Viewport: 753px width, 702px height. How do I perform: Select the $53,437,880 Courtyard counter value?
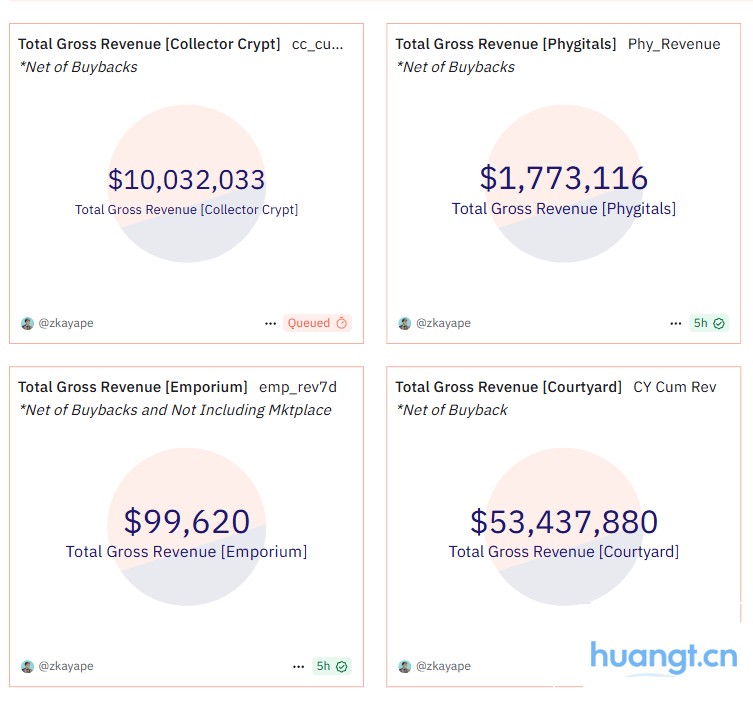[x=564, y=522]
